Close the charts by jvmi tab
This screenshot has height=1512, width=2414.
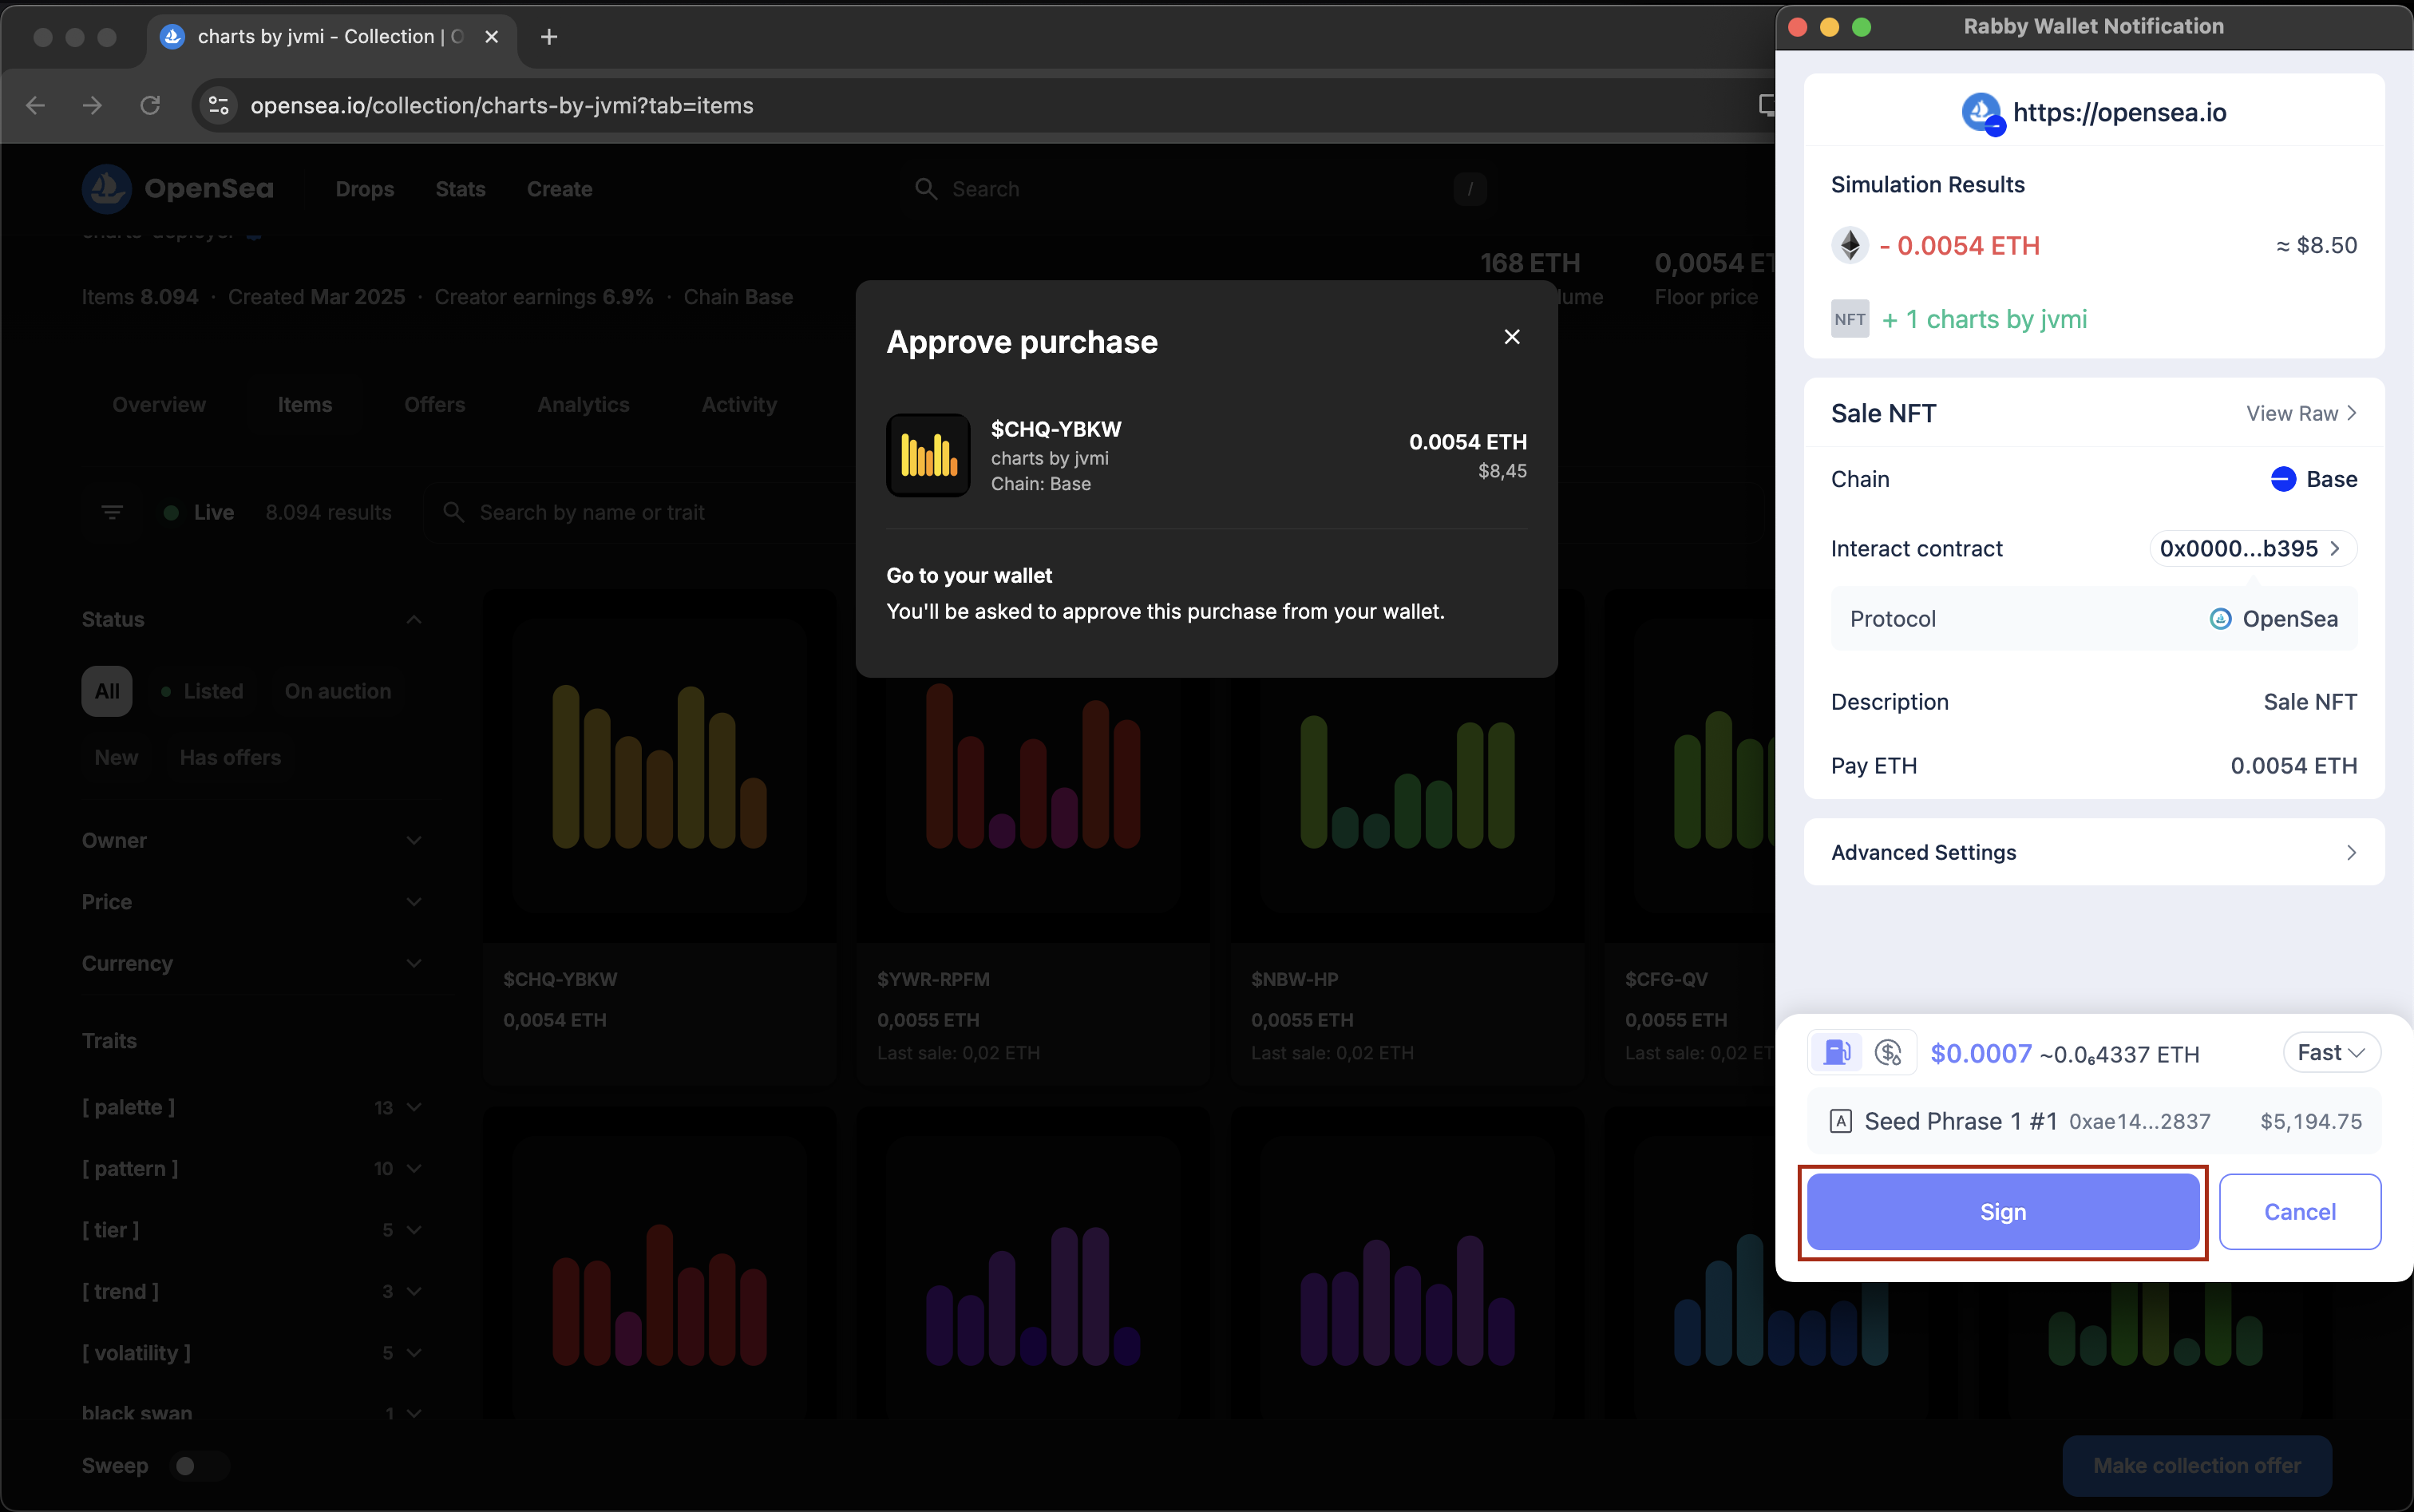pos(491,37)
